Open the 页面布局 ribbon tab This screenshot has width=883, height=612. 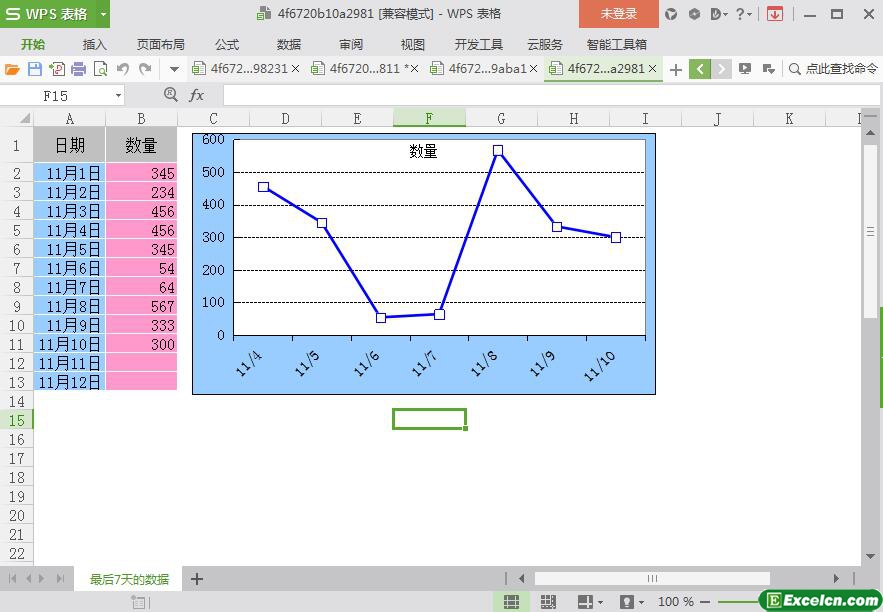160,44
